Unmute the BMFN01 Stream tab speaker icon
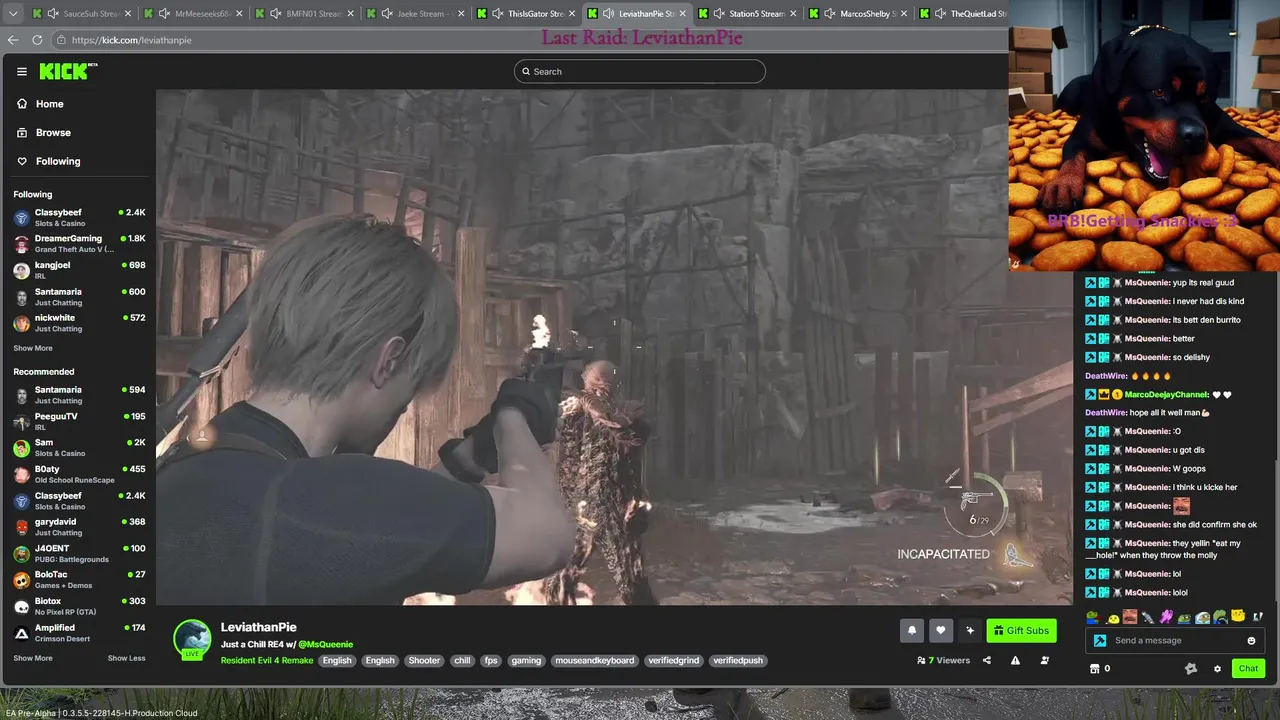This screenshot has height=720, width=1280. click(274, 14)
